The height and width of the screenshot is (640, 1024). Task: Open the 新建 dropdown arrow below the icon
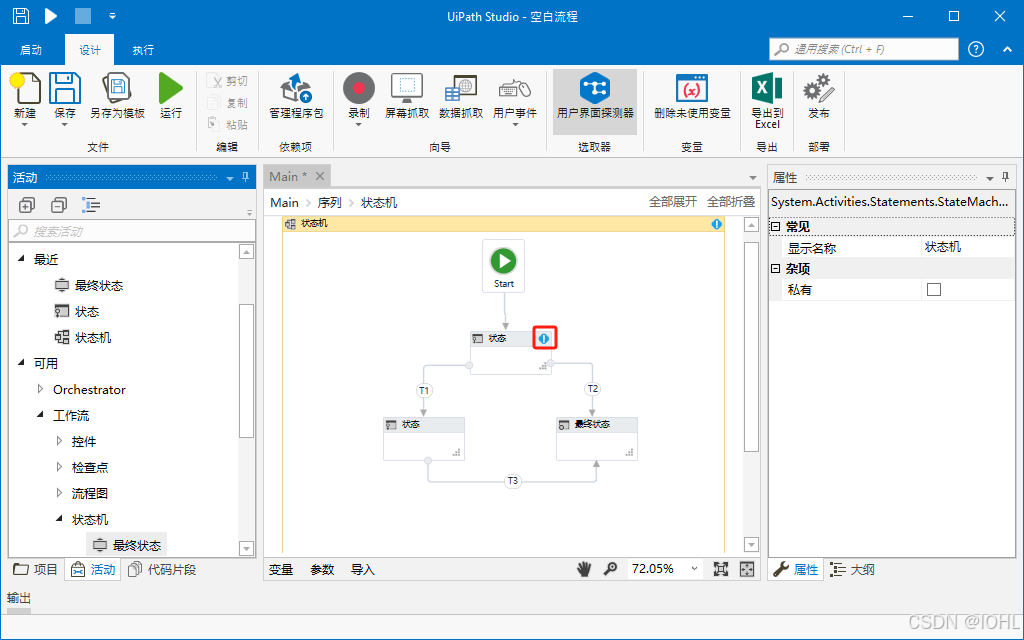click(25, 125)
